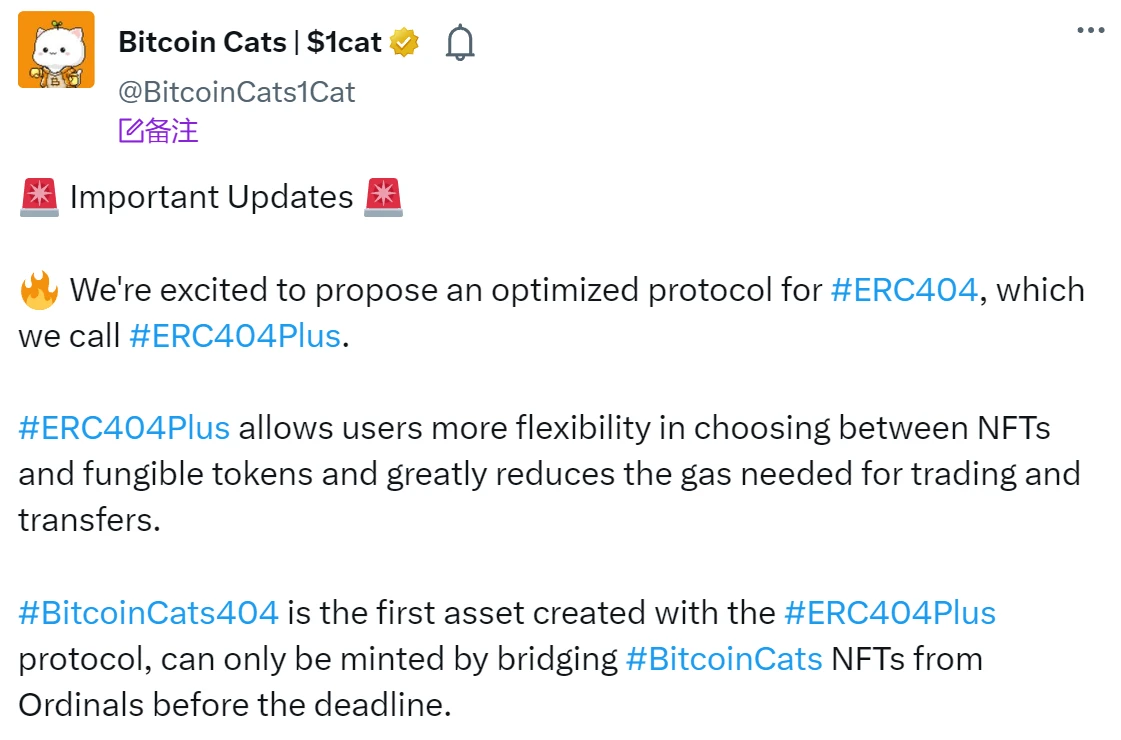Image resolution: width=1121 pixels, height=740 pixels.
Task: Click the gold verified badge icon
Action: (x=403, y=42)
